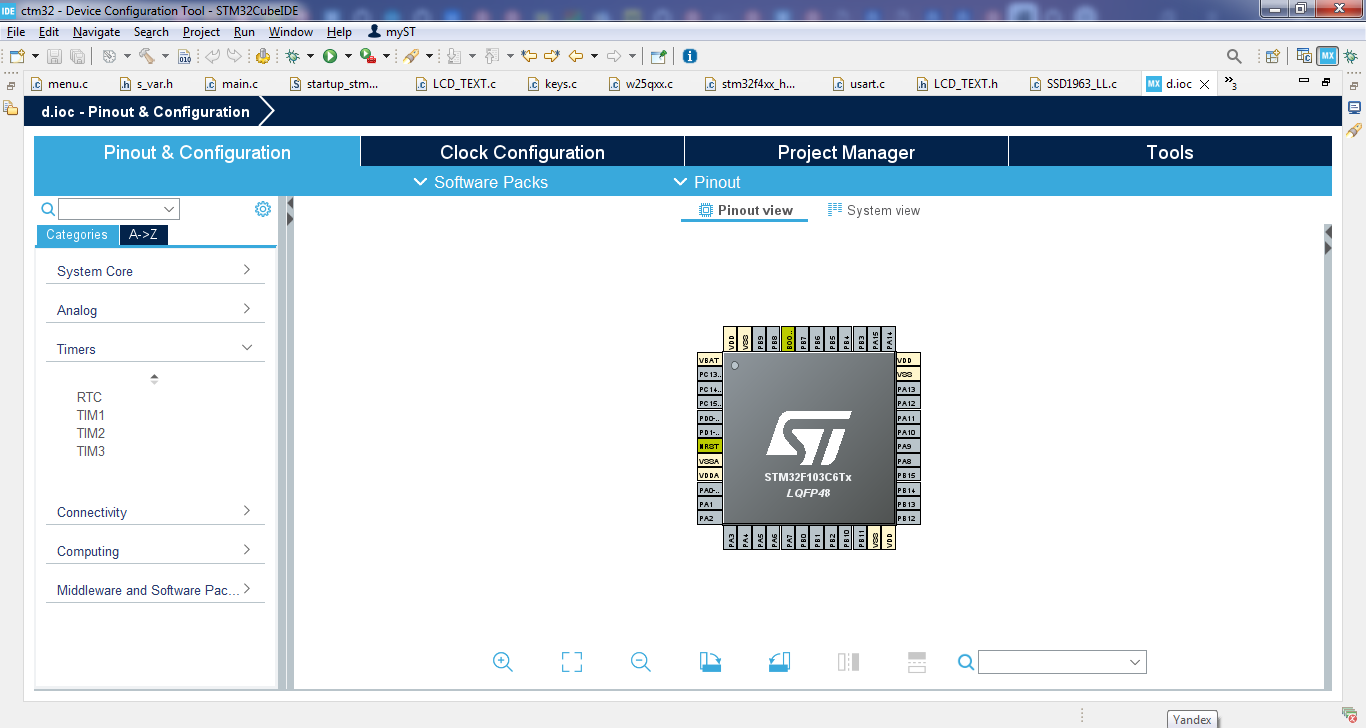The width and height of the screenshot is (1366, 728).
Task: Open the Debug button dropdown arrow
Action: 310,56
